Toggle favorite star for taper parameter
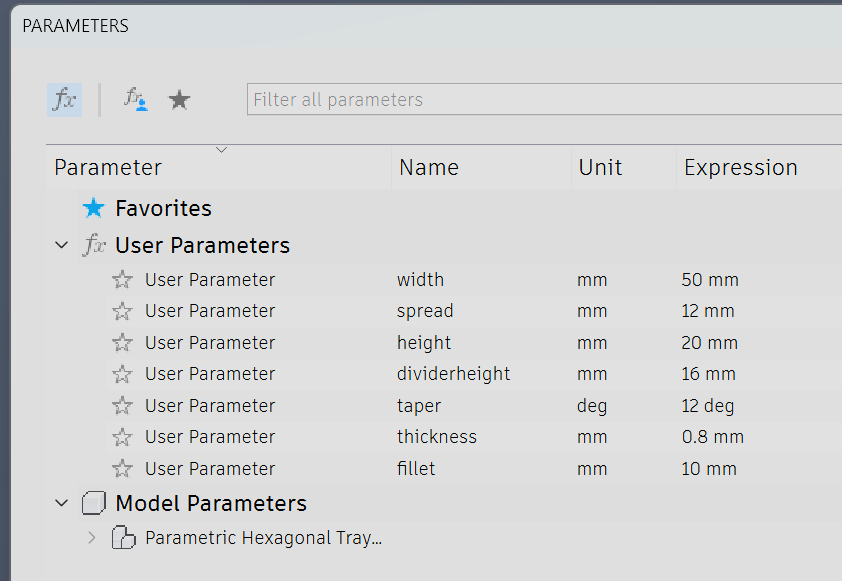Viewport: 842px width, 581px height. [x=122, y=406]
